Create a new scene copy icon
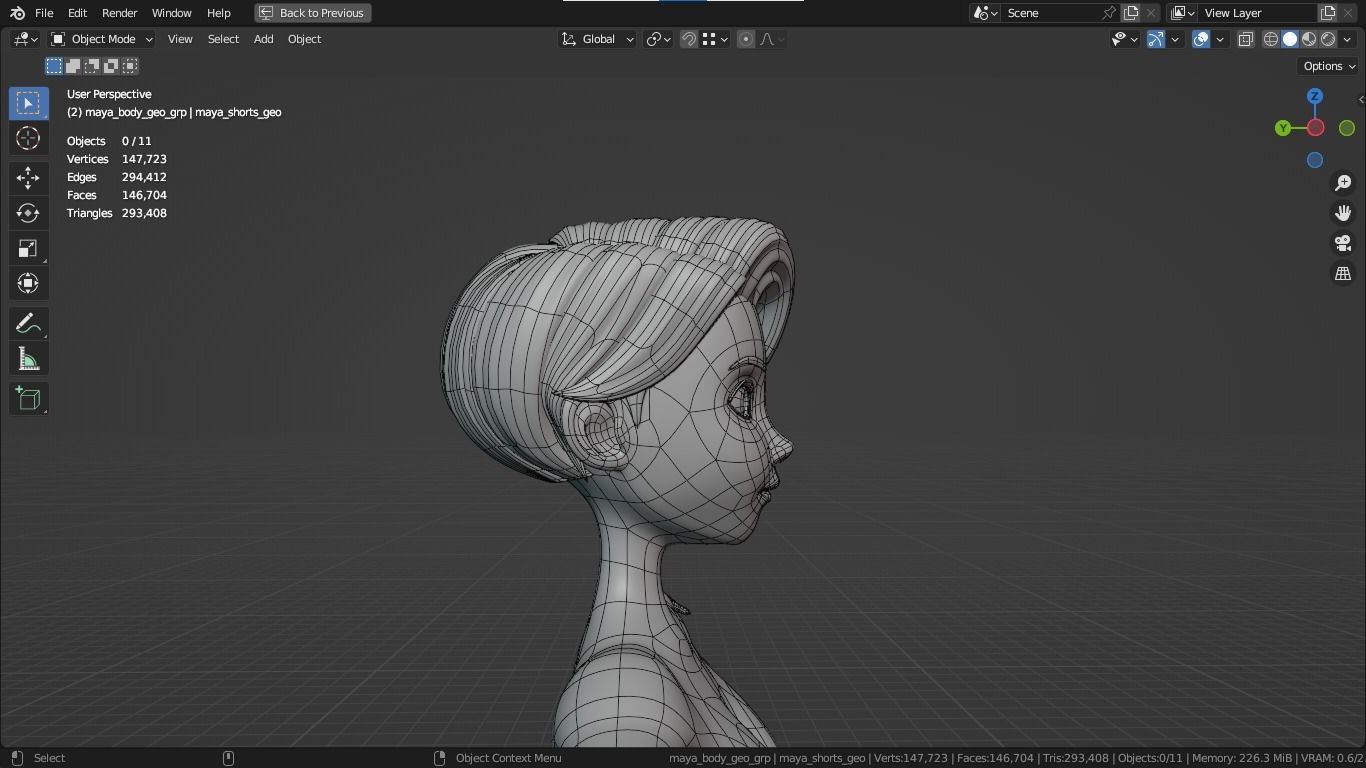 [x=1131, y=13]
